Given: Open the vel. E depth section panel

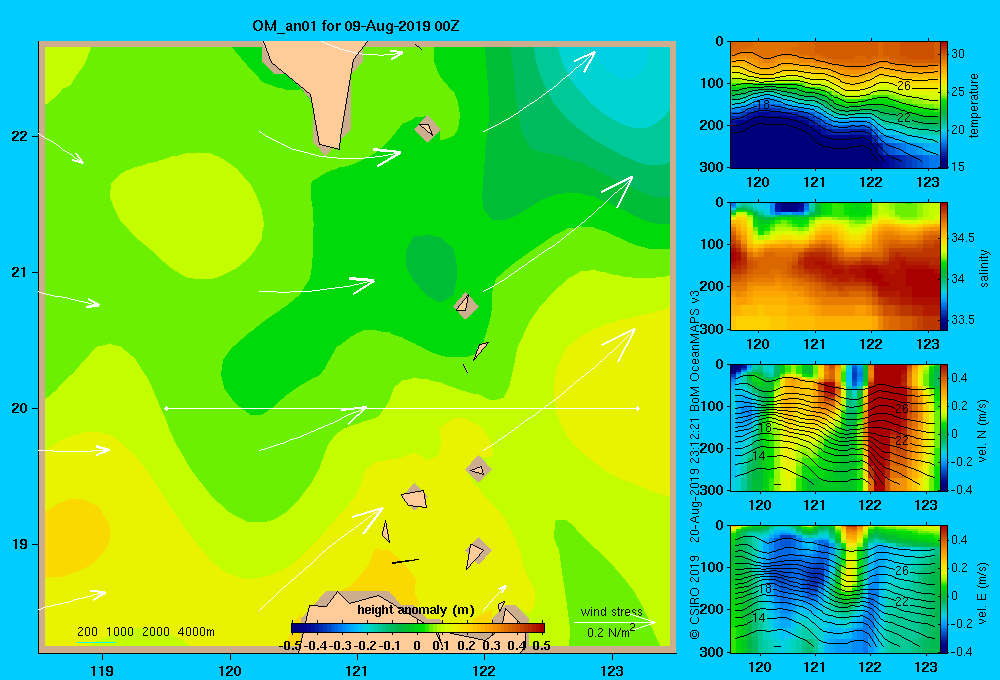Looking at the screenshot, I should [x=834, y=589].
